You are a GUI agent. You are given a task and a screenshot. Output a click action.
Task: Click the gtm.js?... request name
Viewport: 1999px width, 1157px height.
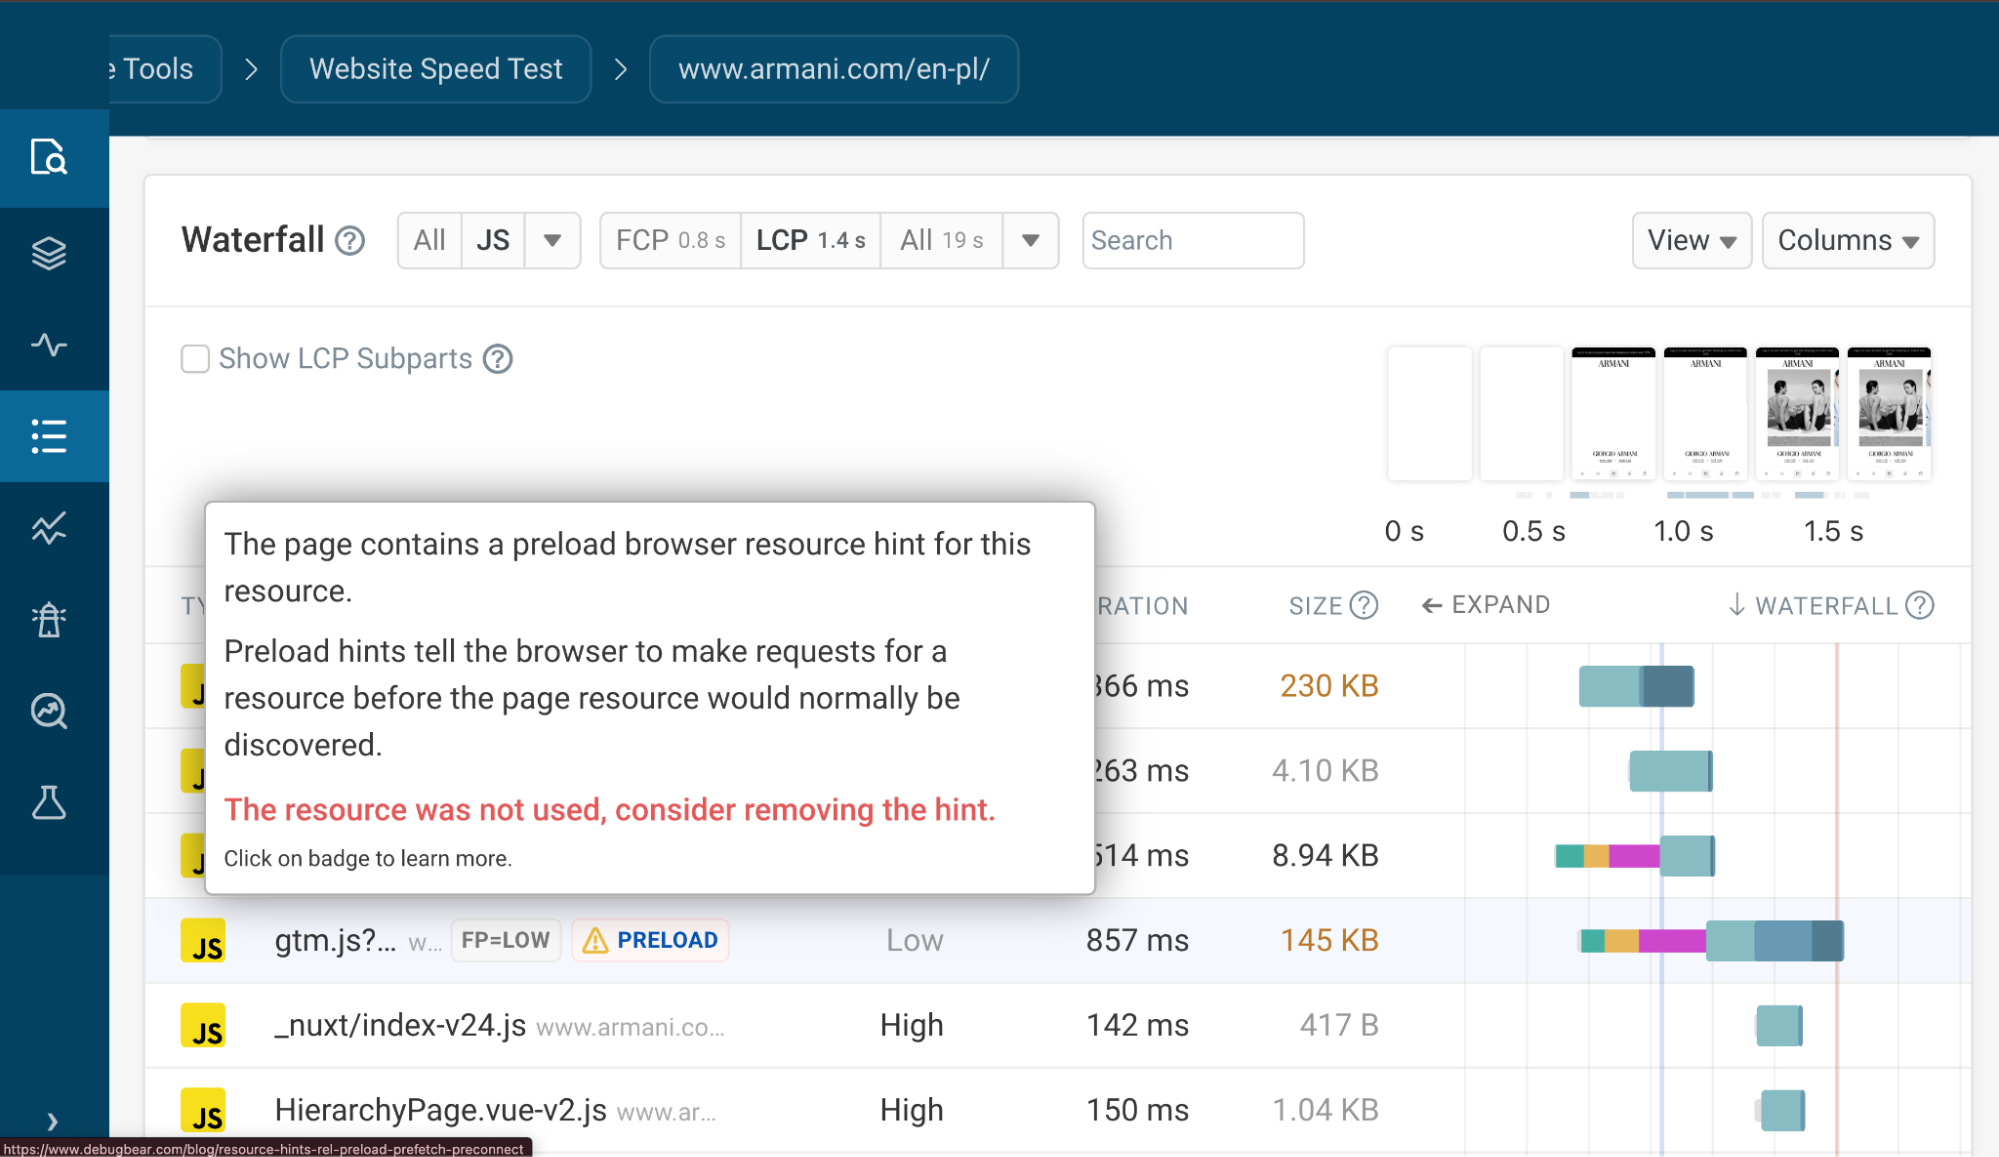coord(335,940)
